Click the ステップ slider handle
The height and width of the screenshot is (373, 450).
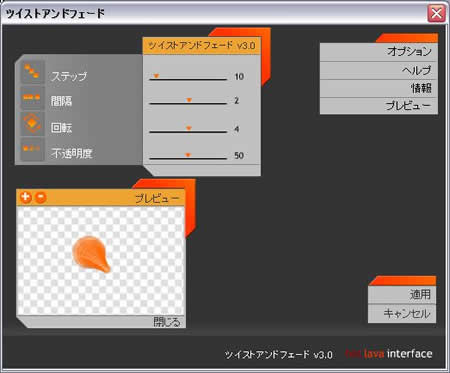pos(156,76)
